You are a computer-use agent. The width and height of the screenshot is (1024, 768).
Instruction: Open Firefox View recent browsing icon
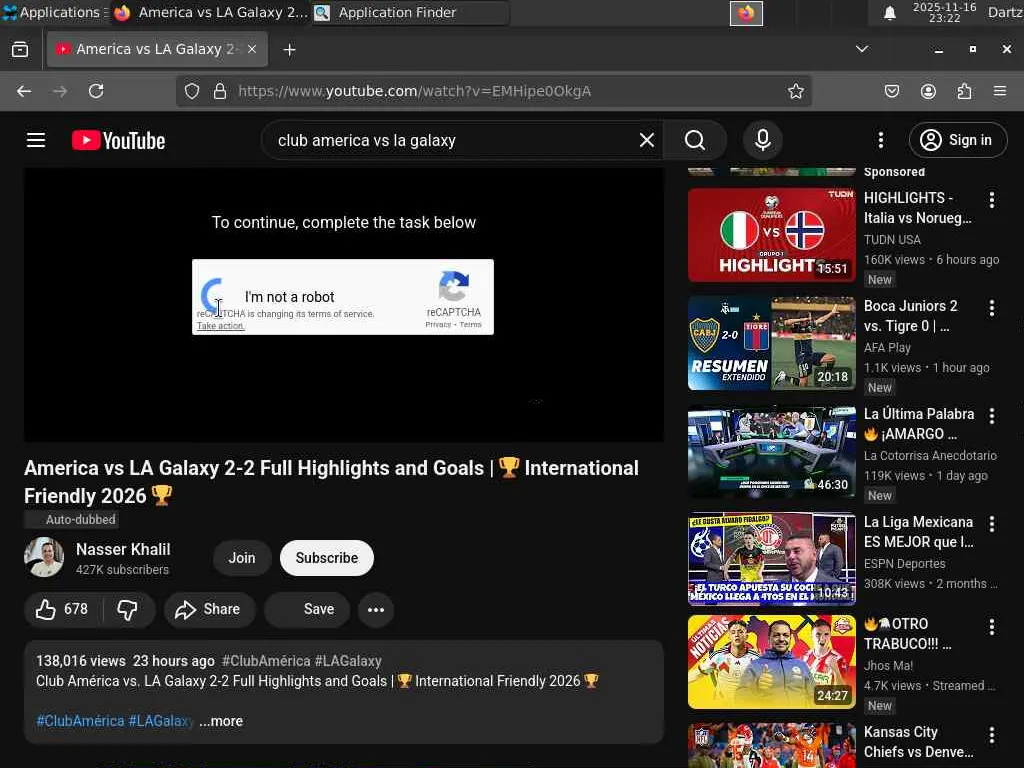tap(20, 50)
